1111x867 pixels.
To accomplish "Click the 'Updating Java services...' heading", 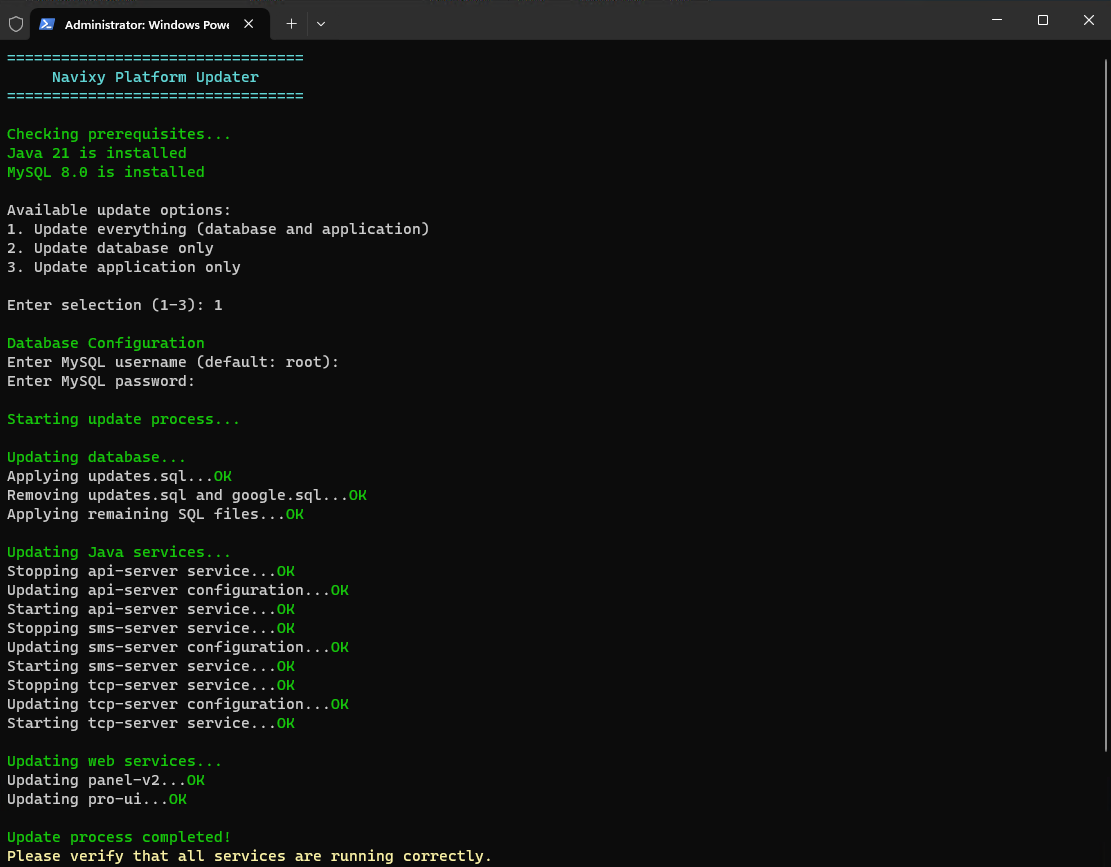I will tap(119, 552).
